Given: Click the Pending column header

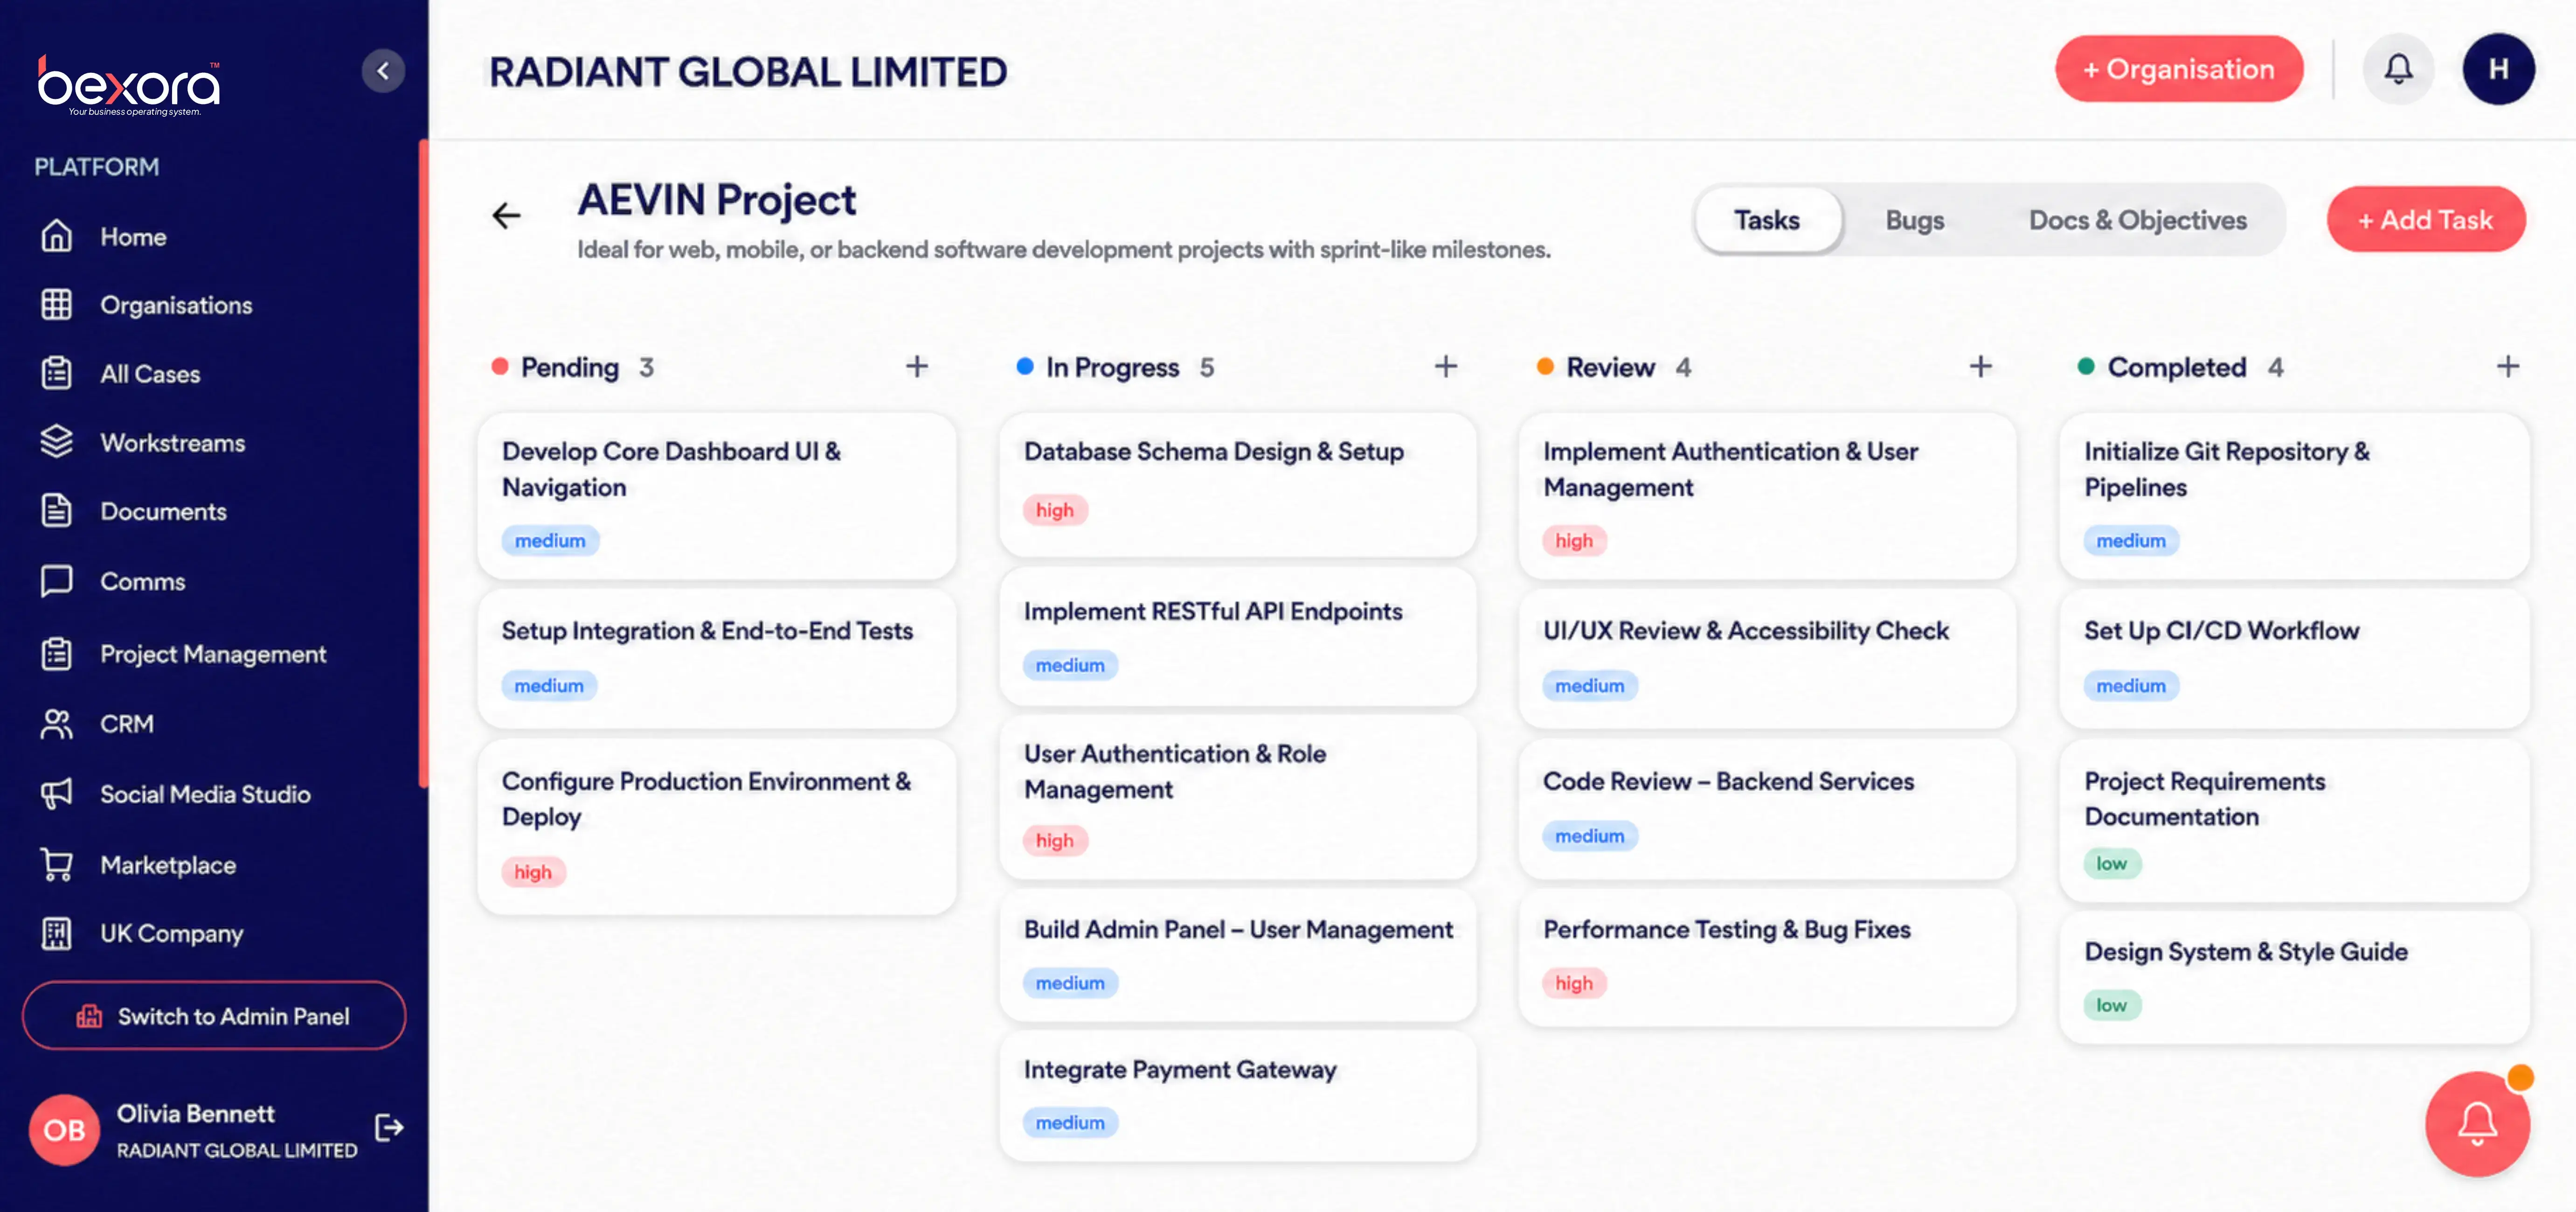Looking at the screenshot, I should pos(570,367).
